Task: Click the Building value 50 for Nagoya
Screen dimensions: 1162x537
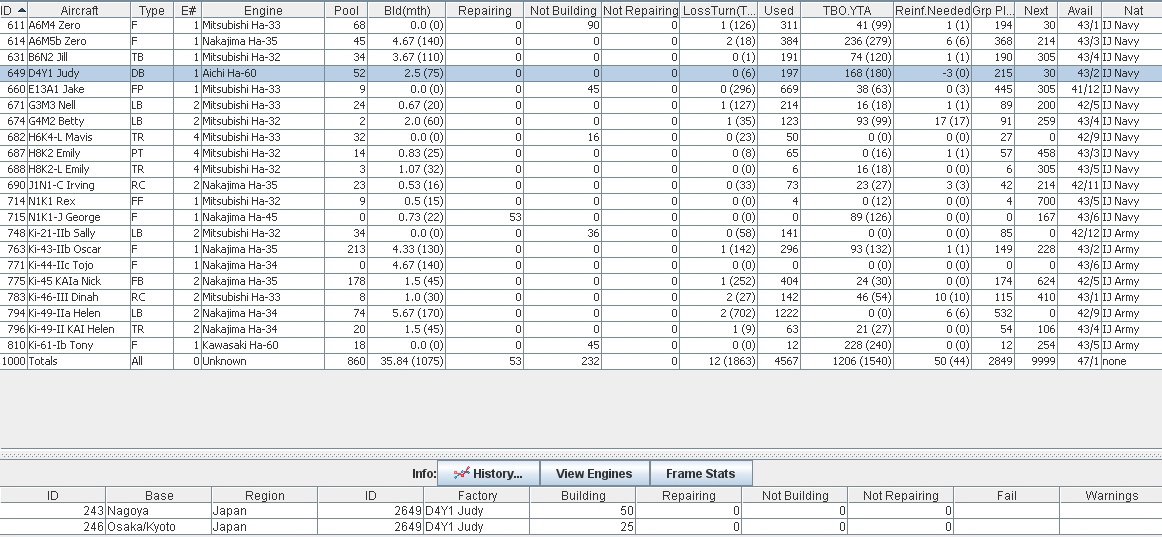Action: pos(583,511)
